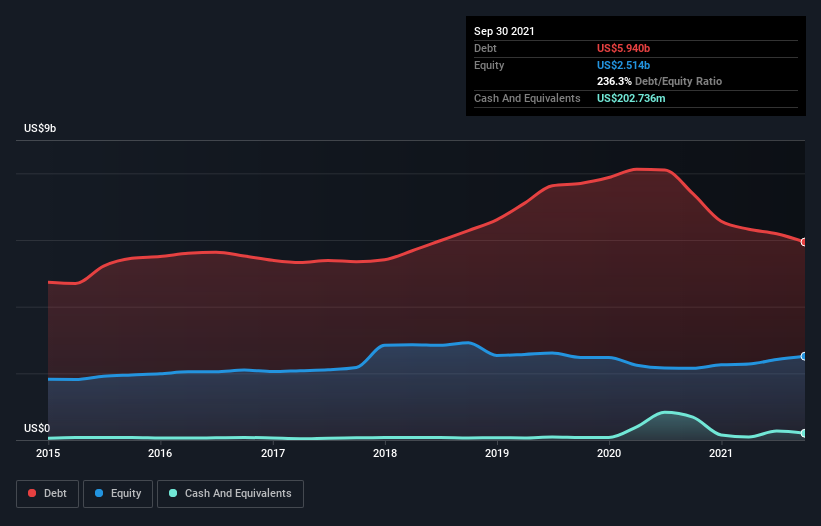
Task: Click the US$202.736m cash value
Action: click(631, 98)
